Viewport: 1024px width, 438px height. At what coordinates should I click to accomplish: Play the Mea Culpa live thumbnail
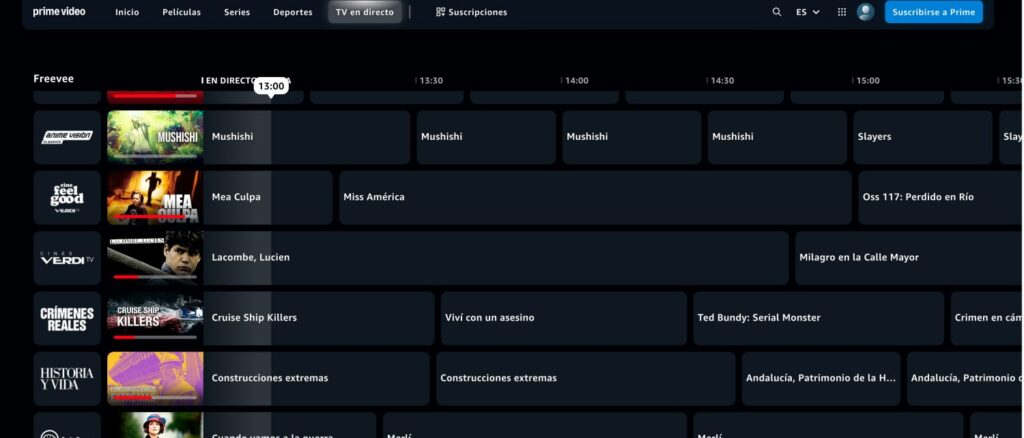coord(155,198)
